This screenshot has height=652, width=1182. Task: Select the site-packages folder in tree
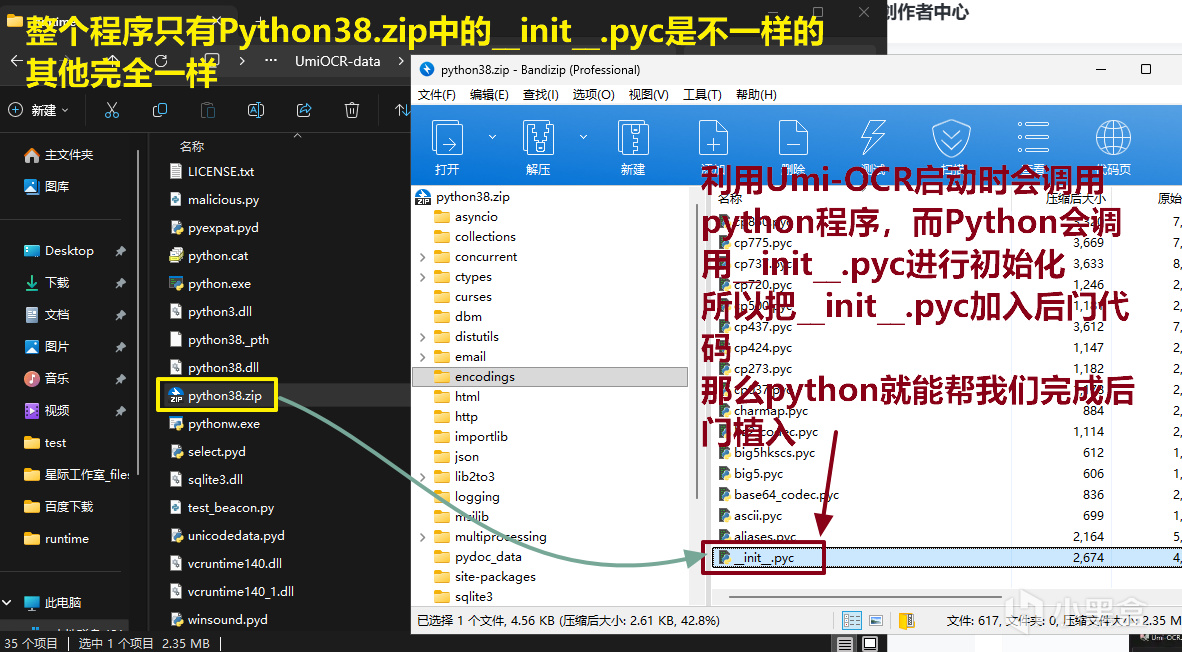click(x=485, y=577)
